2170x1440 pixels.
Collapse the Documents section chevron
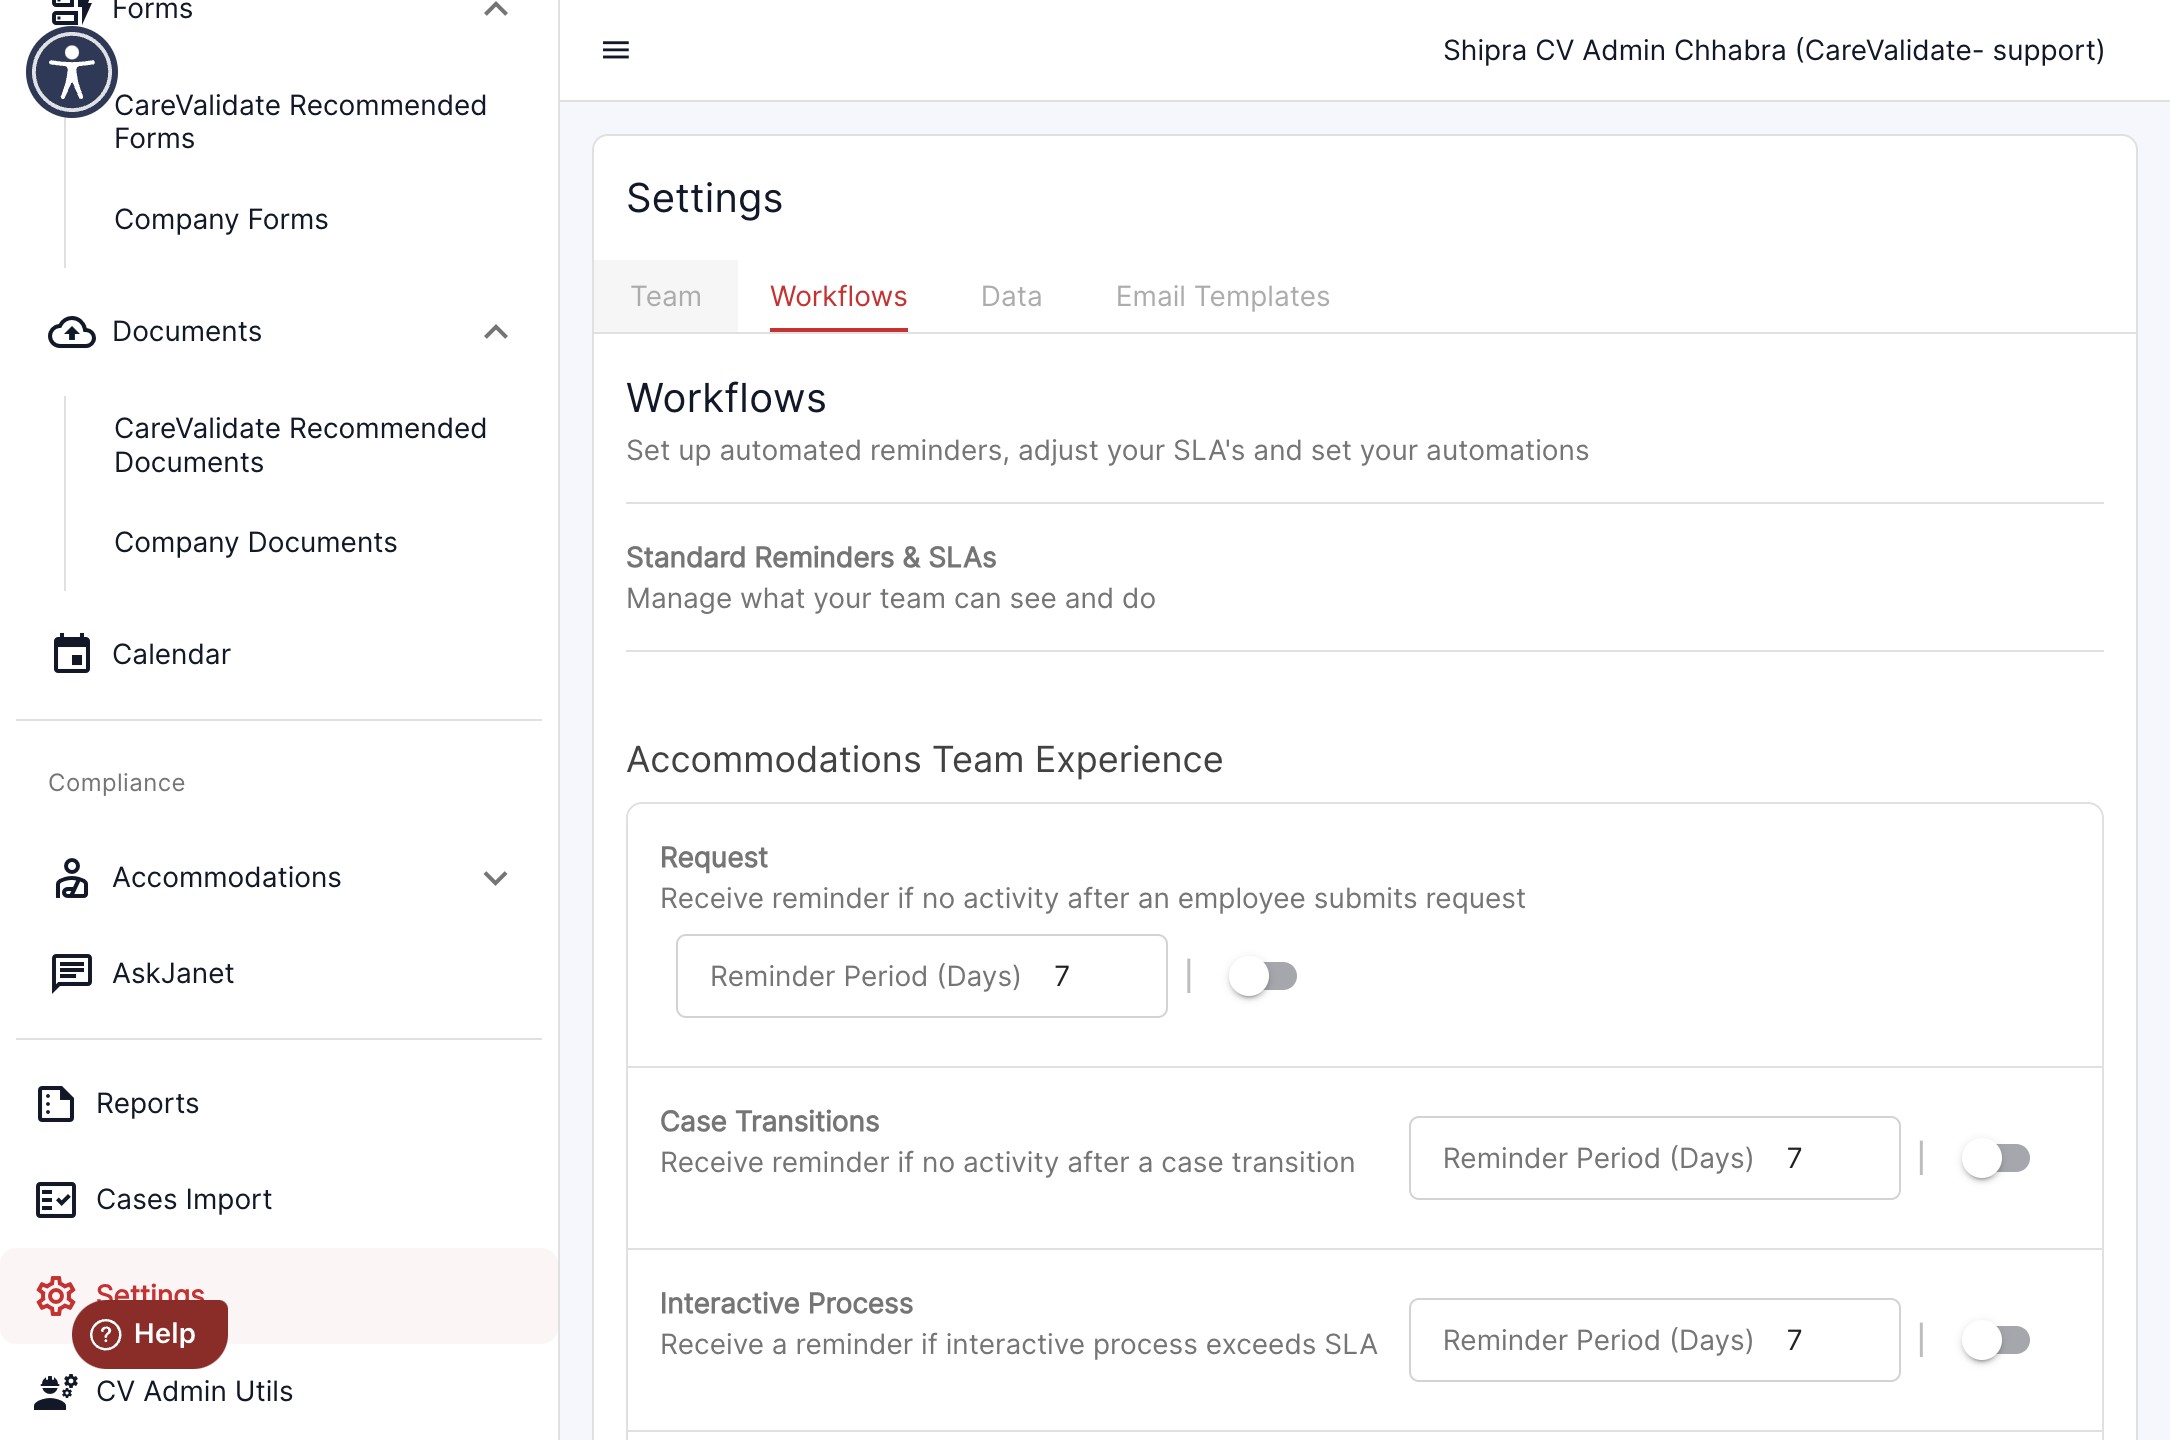coord(496,332)
